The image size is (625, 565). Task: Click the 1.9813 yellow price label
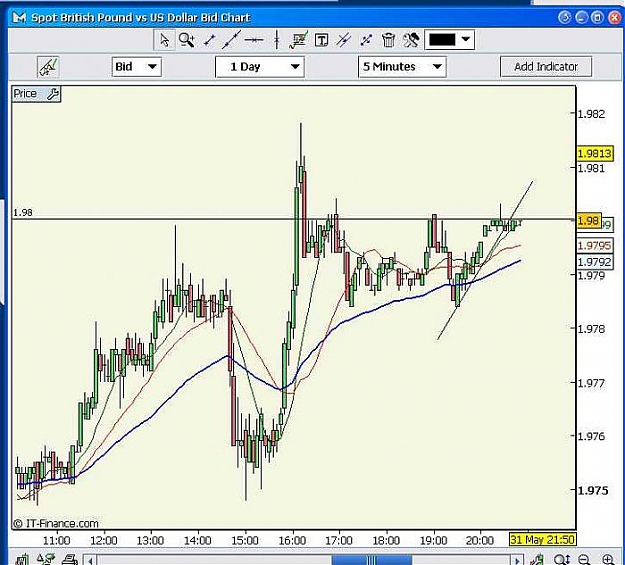[594, 153]
